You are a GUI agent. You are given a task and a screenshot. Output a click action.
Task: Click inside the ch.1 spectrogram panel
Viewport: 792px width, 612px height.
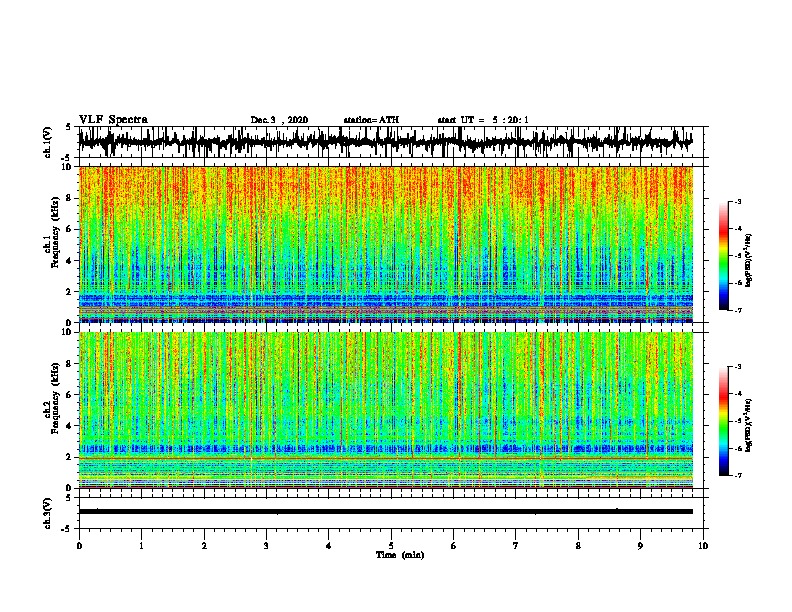[x=386, y=244]
